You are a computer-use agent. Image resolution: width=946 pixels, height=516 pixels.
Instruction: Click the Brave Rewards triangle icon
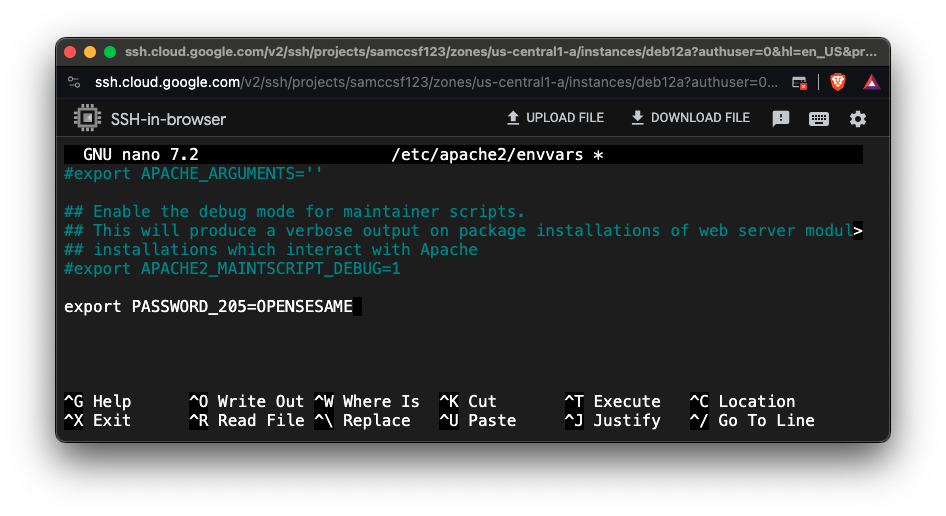pos(871,82)
